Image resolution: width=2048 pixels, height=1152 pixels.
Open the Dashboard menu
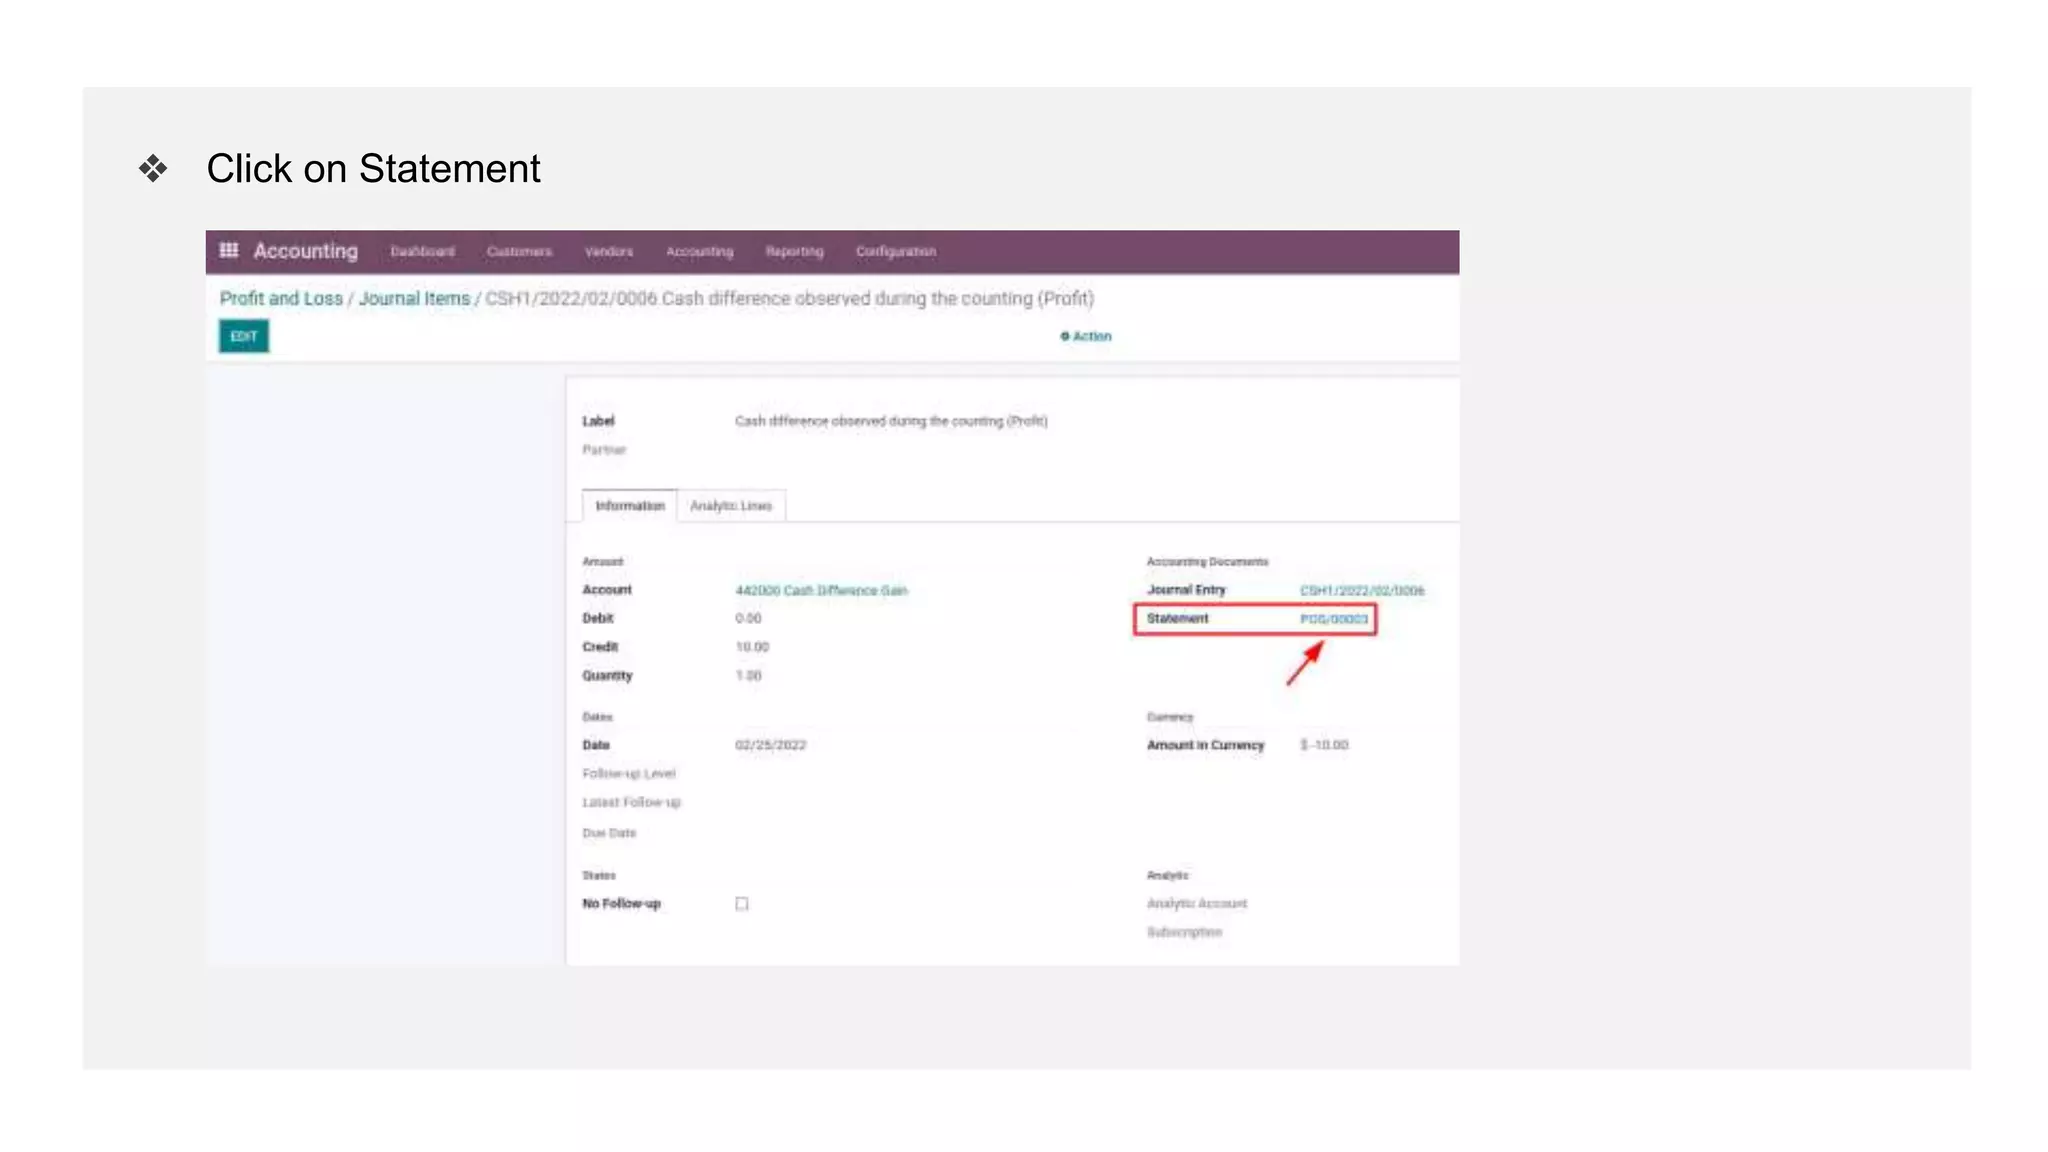422,252
